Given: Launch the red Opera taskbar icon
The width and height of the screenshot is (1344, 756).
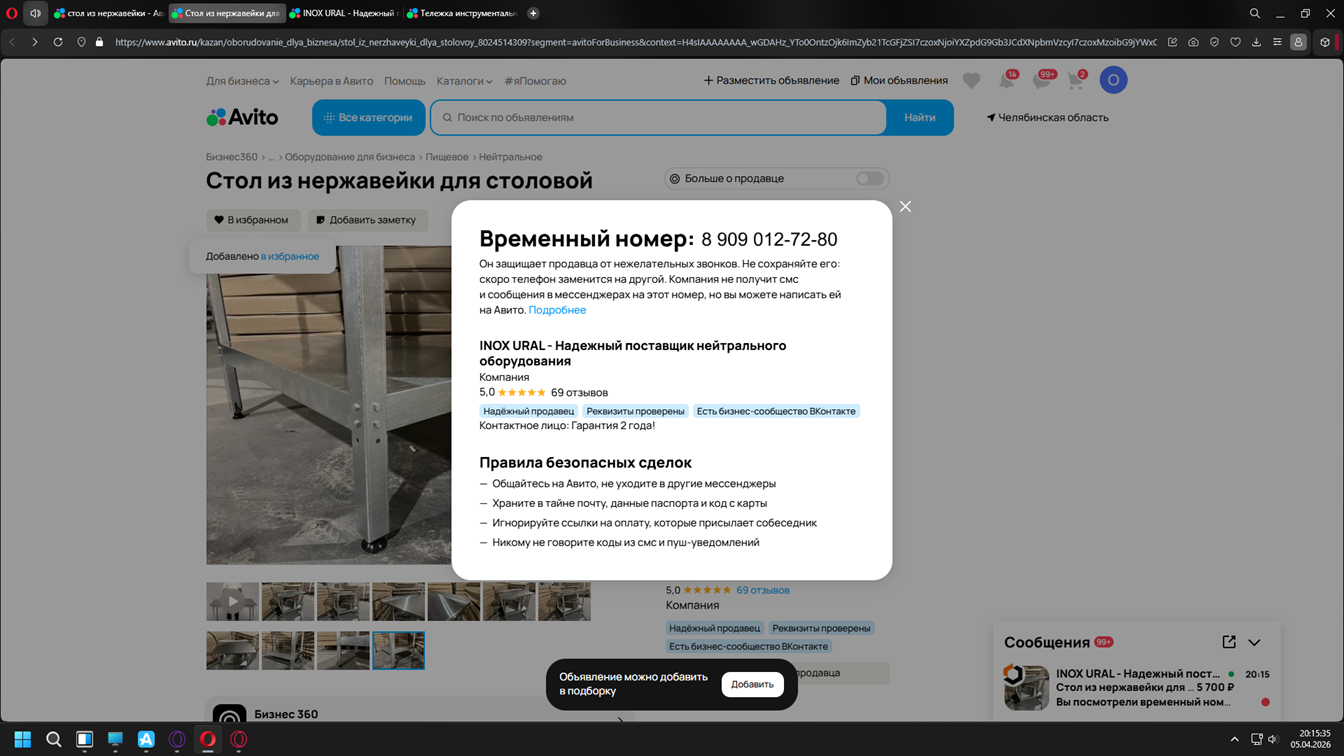Looking at the screenshot, I should (208, 739).
